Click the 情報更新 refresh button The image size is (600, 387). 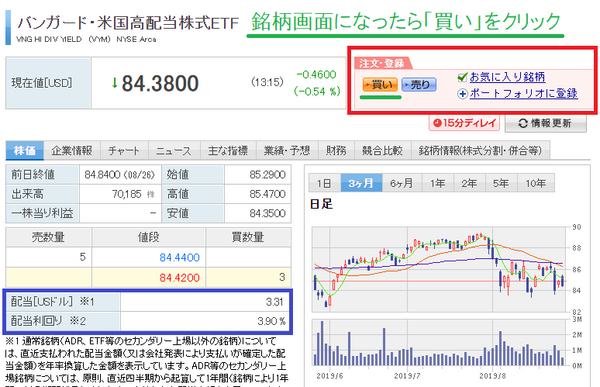coord(545,123)
